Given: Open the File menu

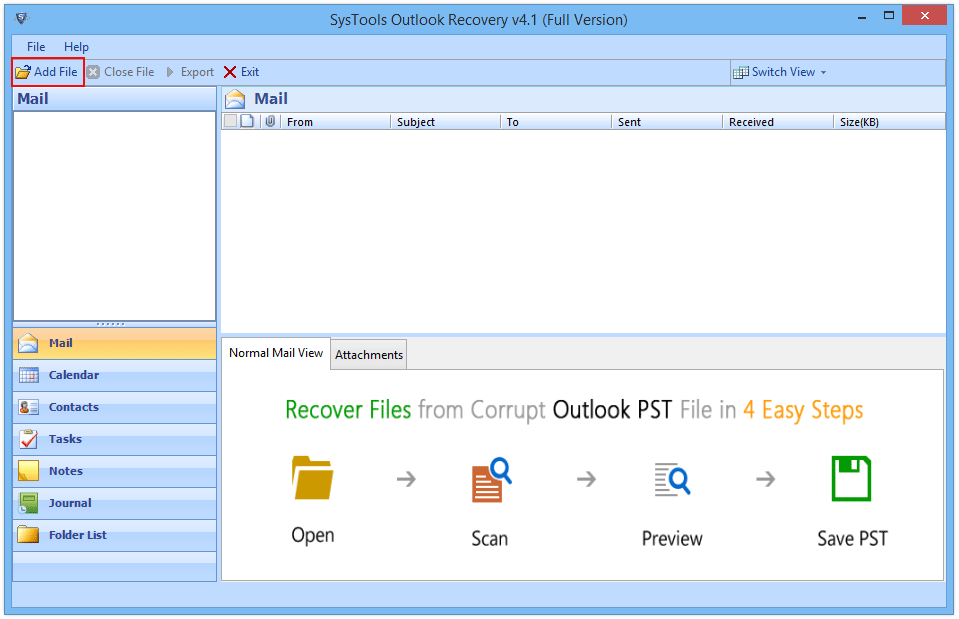Looking at the screenshot, I should coord(36,47).
